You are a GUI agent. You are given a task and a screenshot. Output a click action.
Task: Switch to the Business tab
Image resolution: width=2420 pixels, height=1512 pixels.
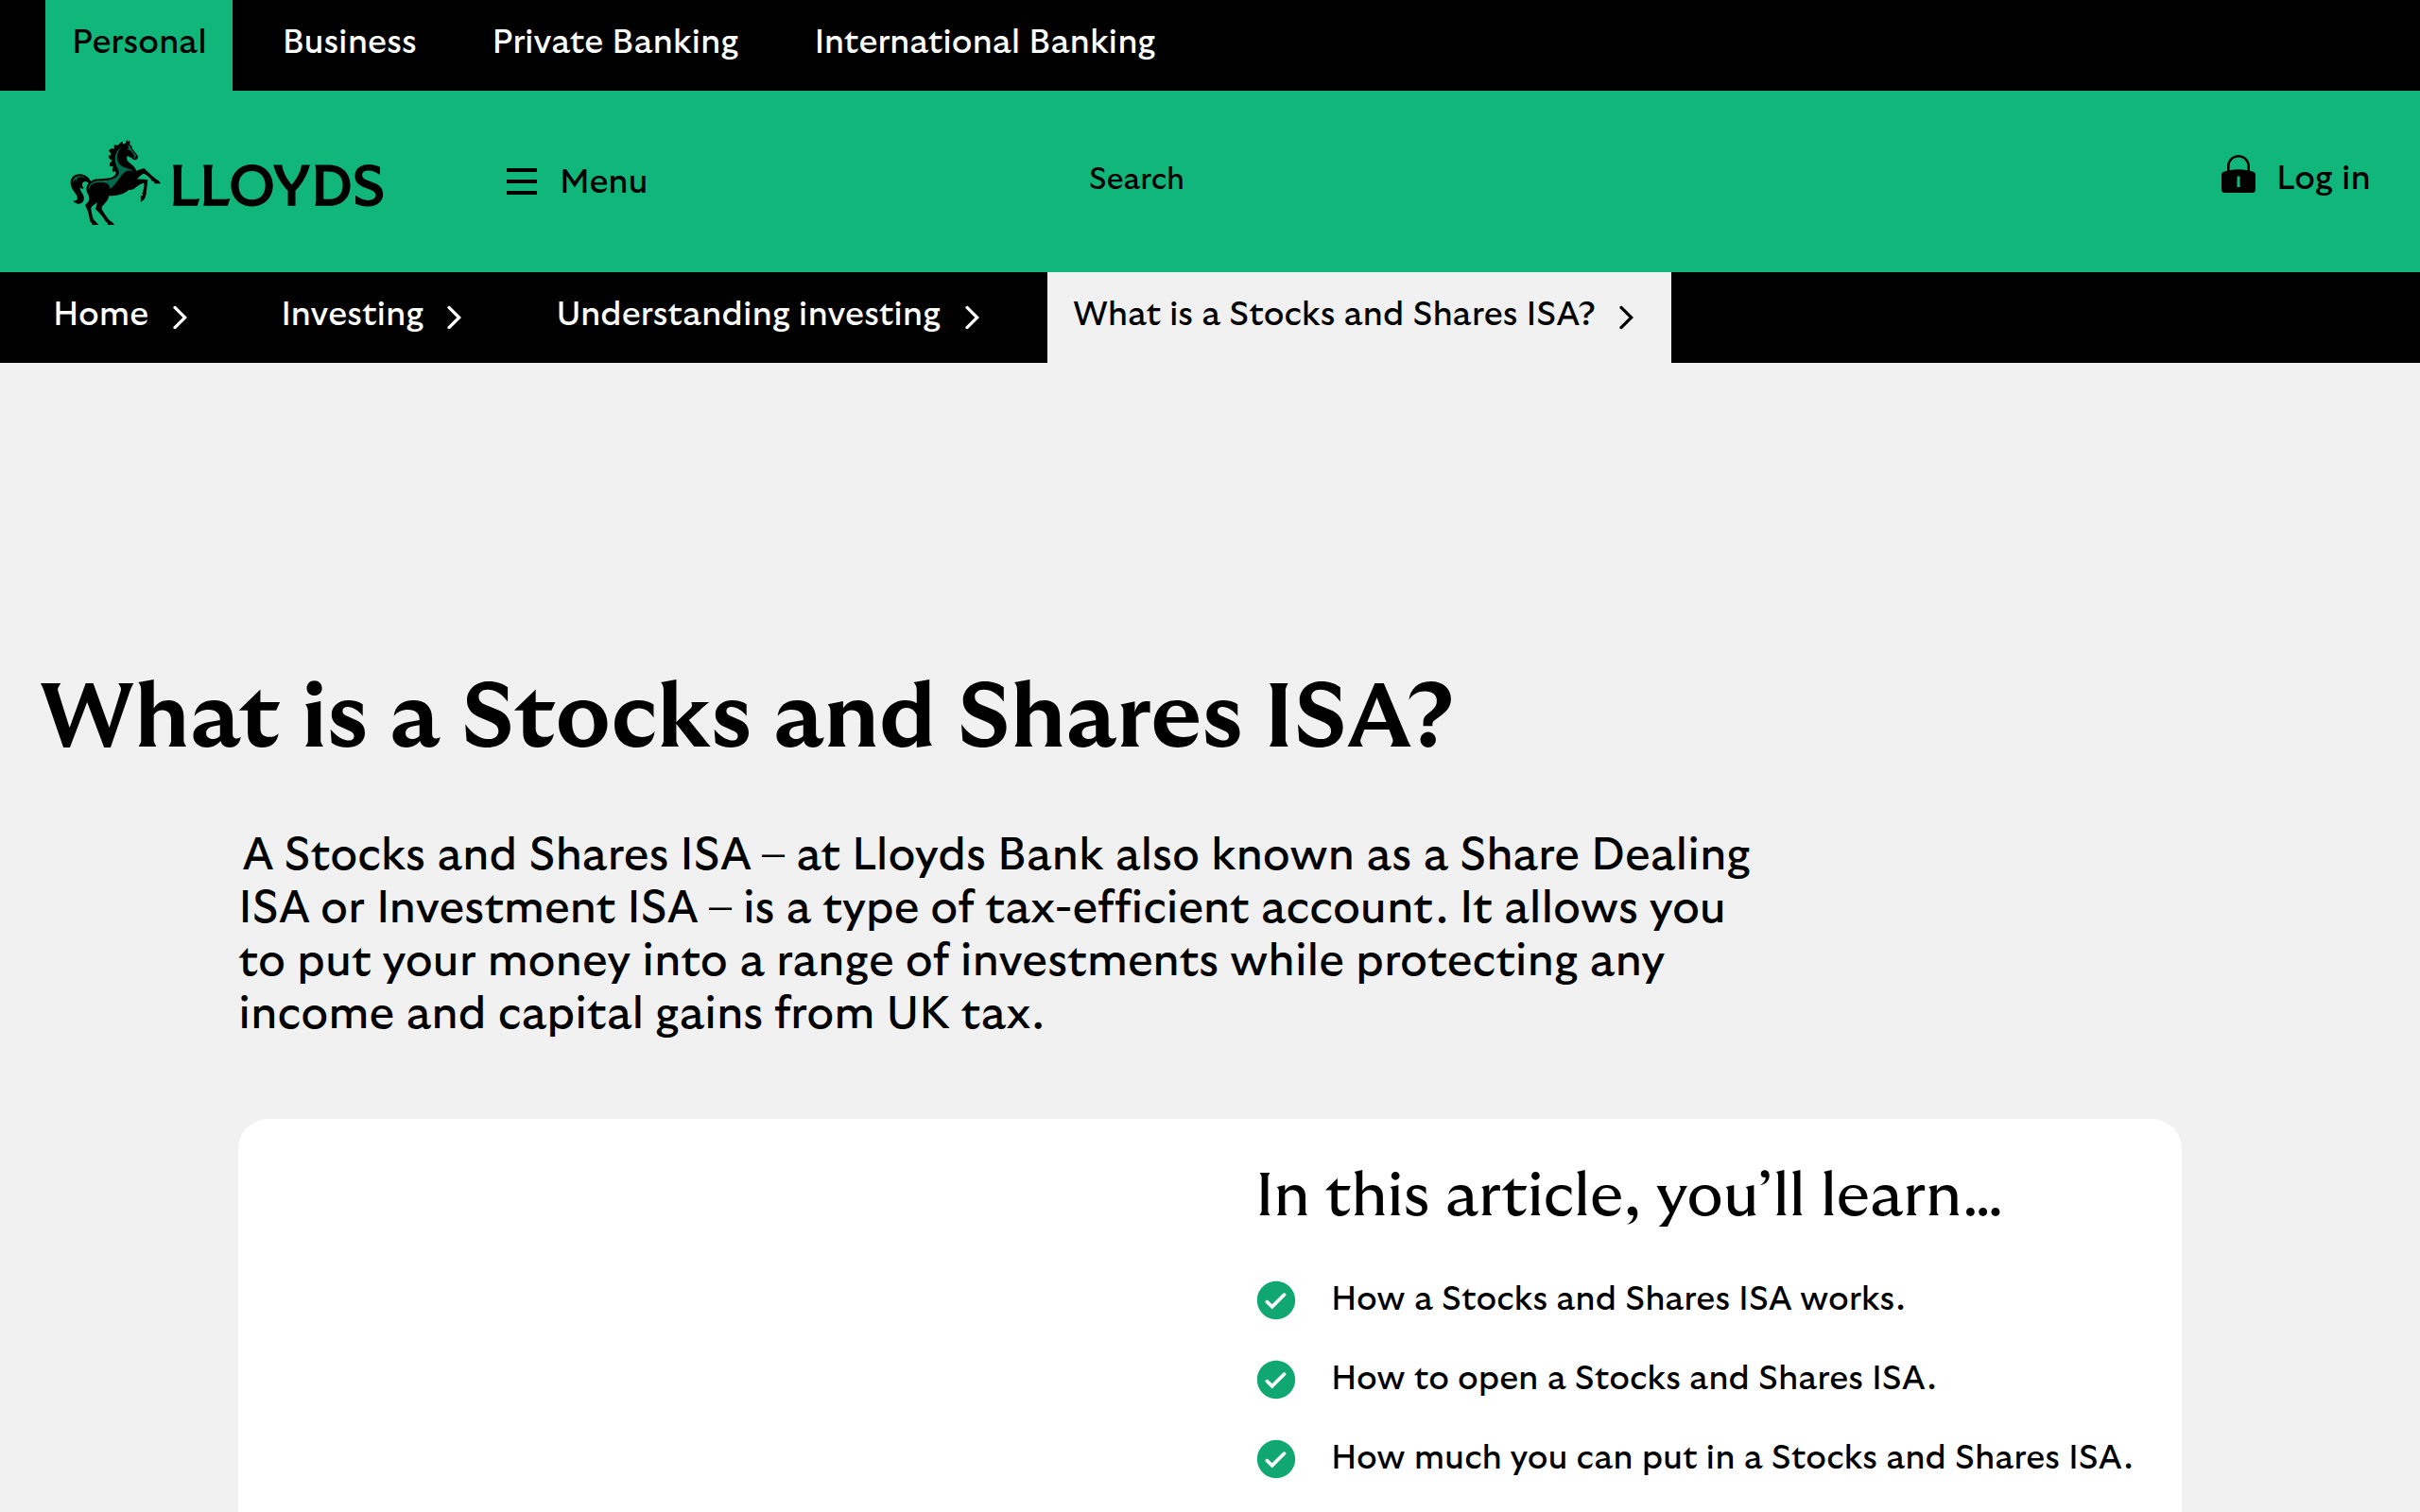coord(349,42)
